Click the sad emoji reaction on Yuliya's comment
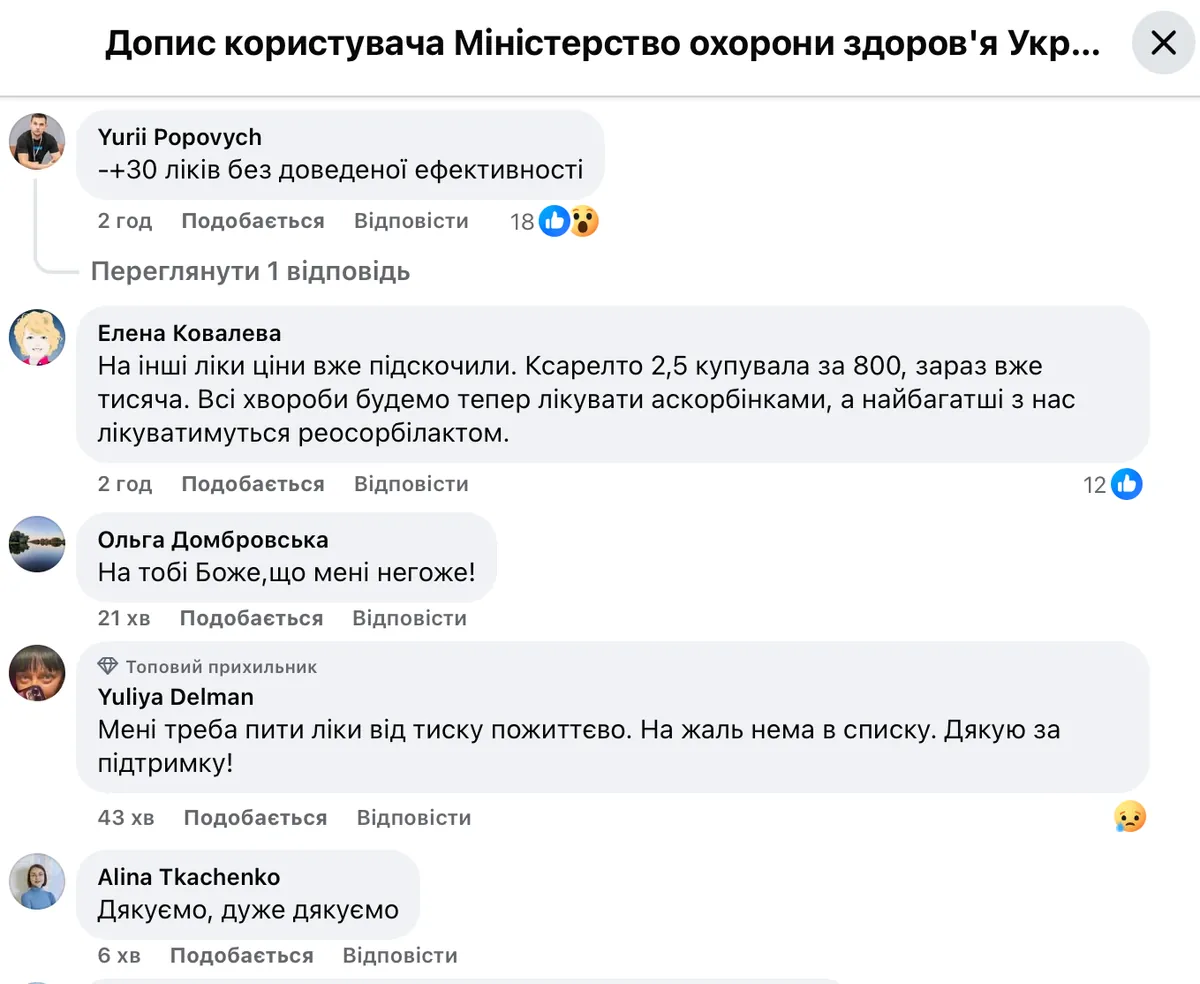The height and width of the screenshot is (984, 1200). point(1129,817)
